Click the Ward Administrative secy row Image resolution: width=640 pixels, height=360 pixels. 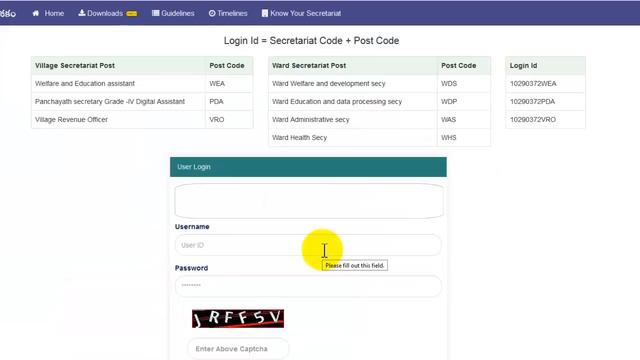pyautogui.click(x=380, y=119)
